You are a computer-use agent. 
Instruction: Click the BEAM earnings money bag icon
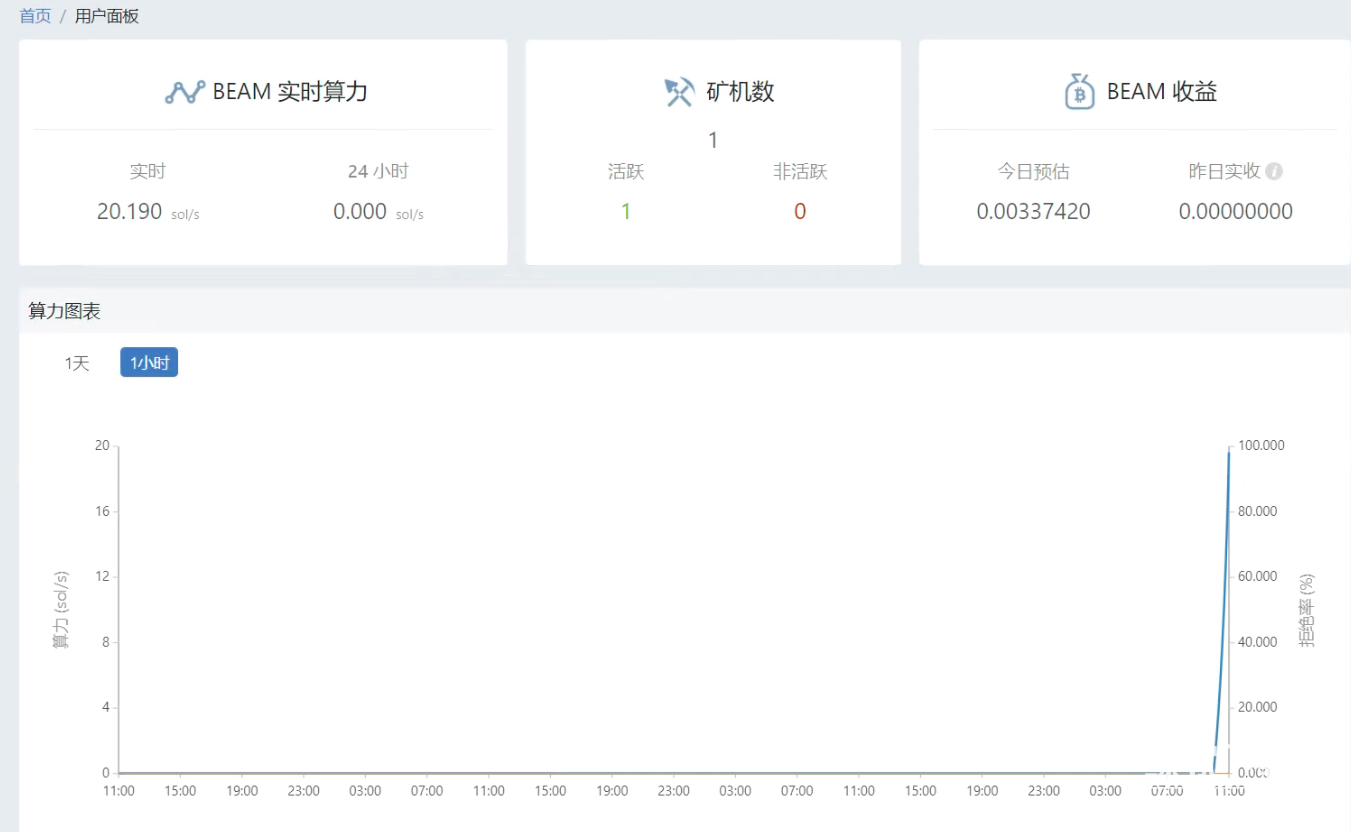click(1079, 92)
